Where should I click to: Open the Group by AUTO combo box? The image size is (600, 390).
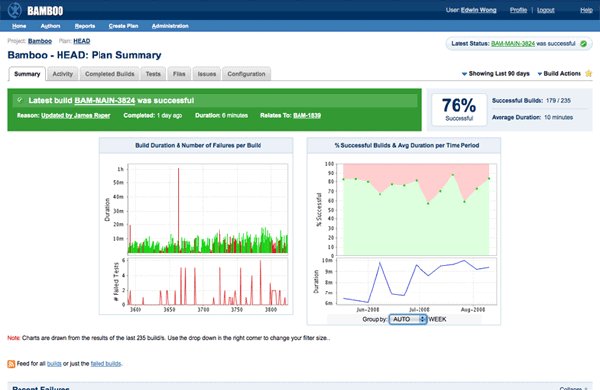pos(408,319)
